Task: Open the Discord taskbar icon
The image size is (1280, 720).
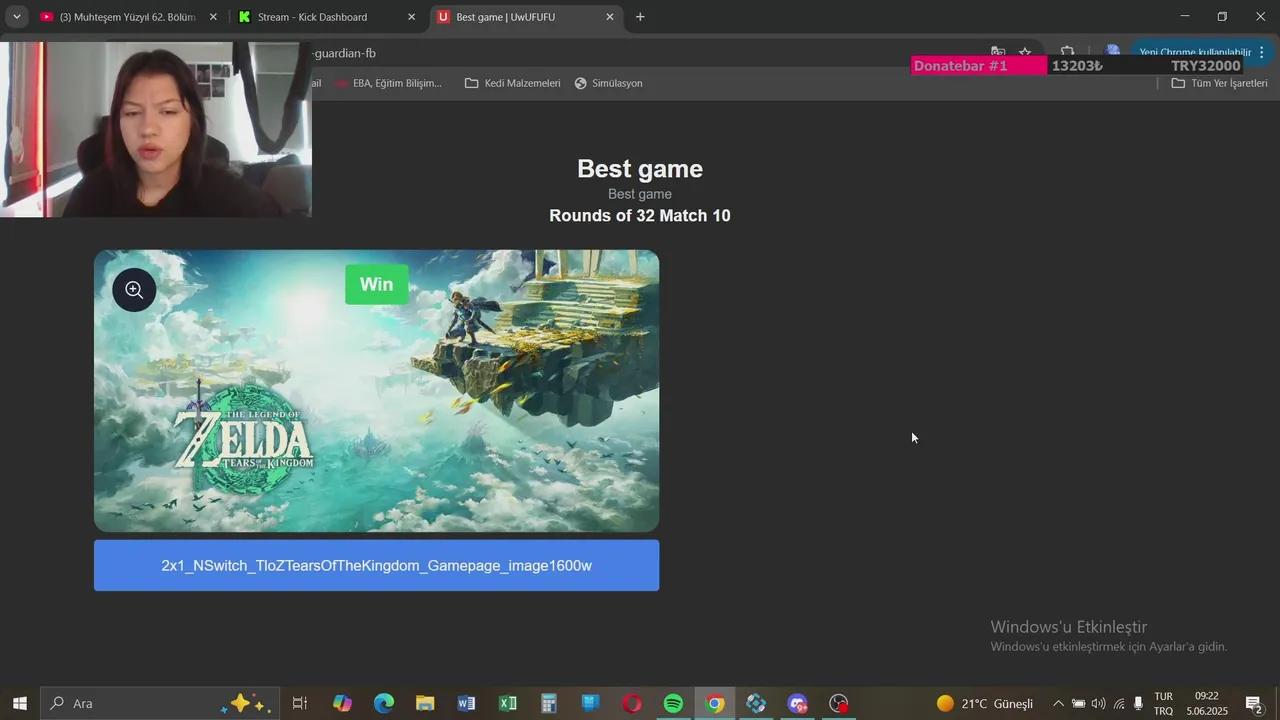Action: click(x=797, y=704)
